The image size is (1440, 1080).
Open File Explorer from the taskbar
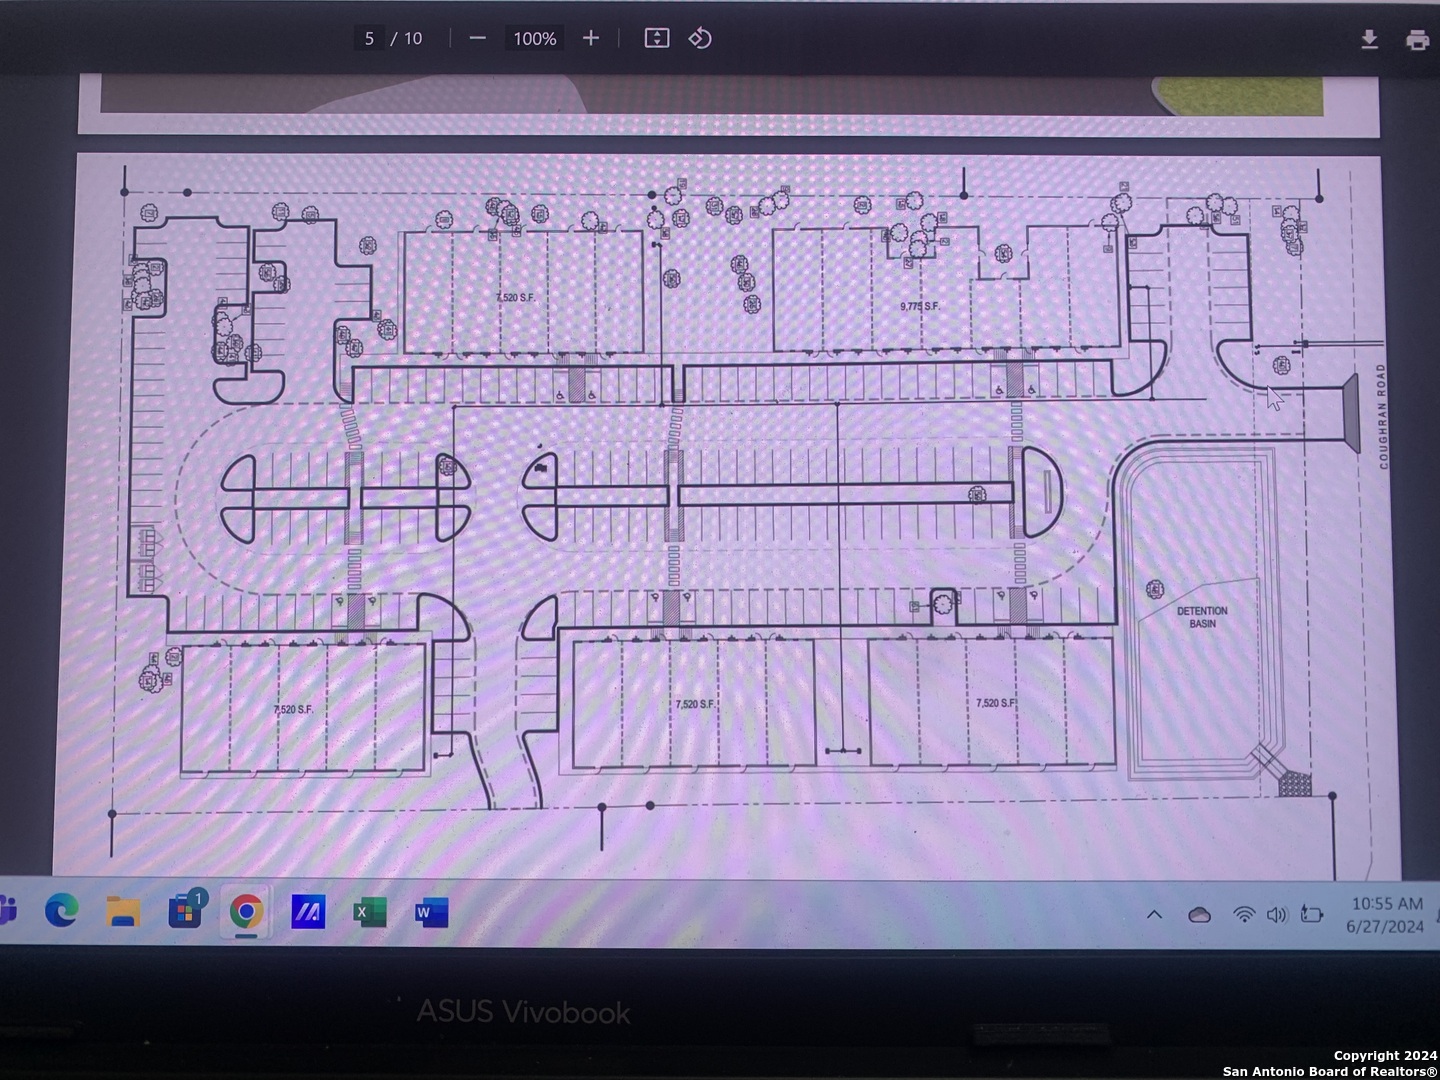pos(123,911)
